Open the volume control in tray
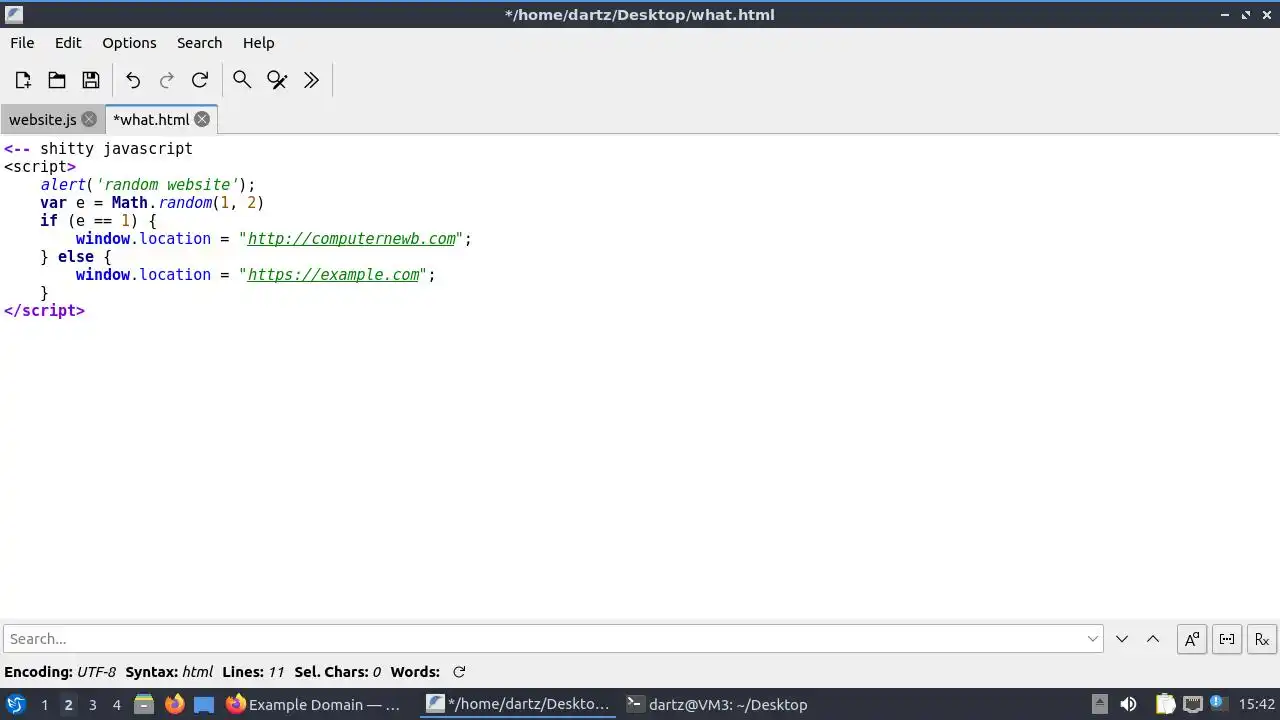This screenshot has height=720, width=1280. tap(1128, 704)
